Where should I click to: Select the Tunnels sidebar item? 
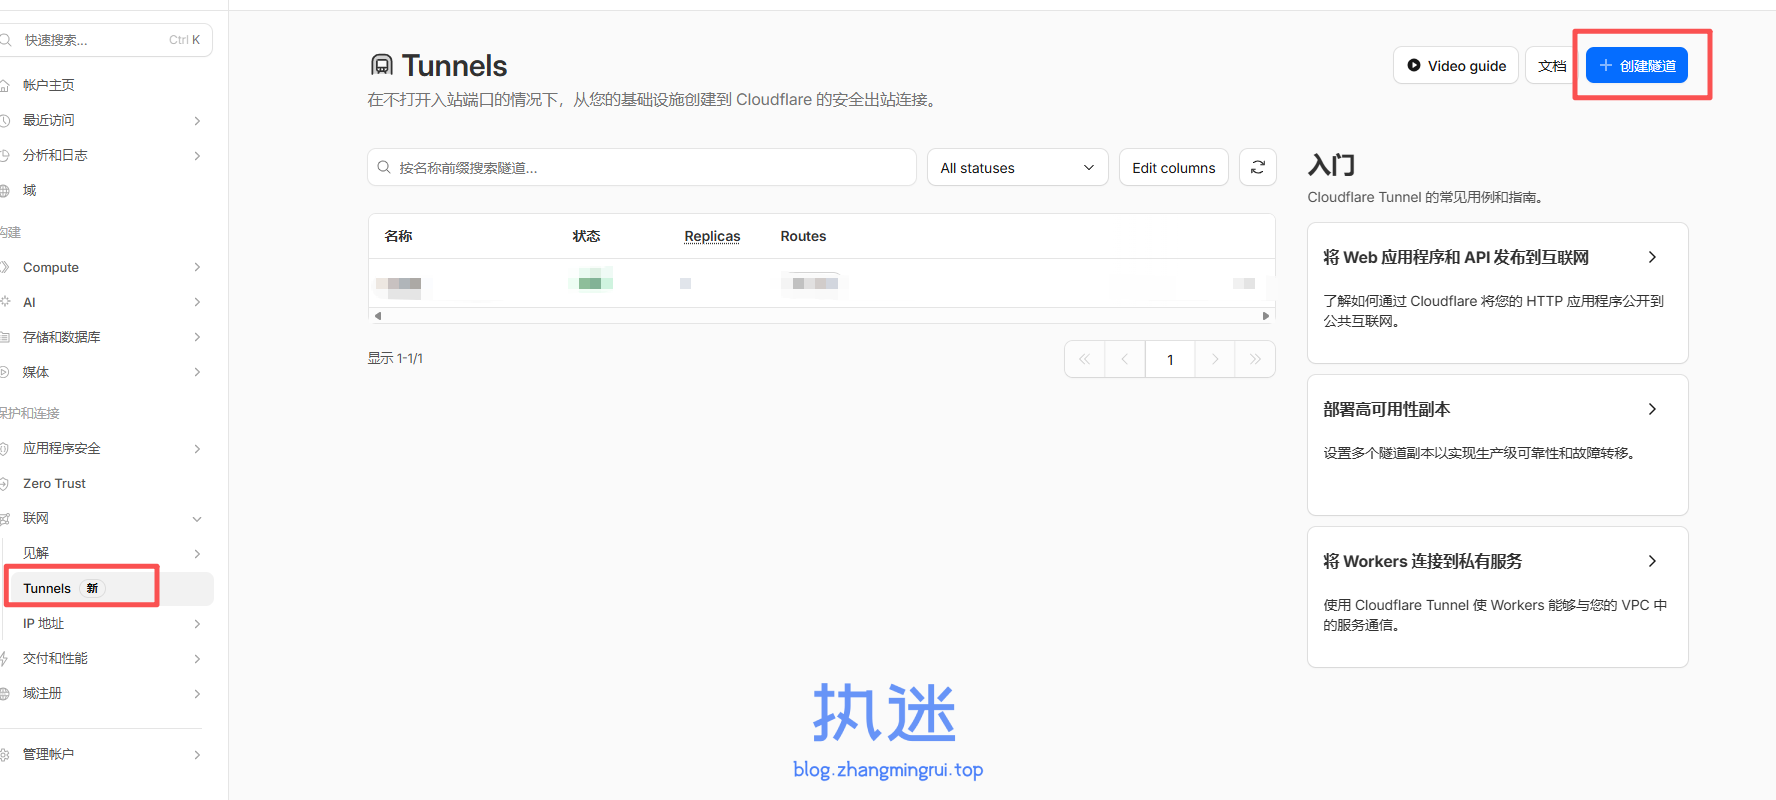click(x=110, y=588)
